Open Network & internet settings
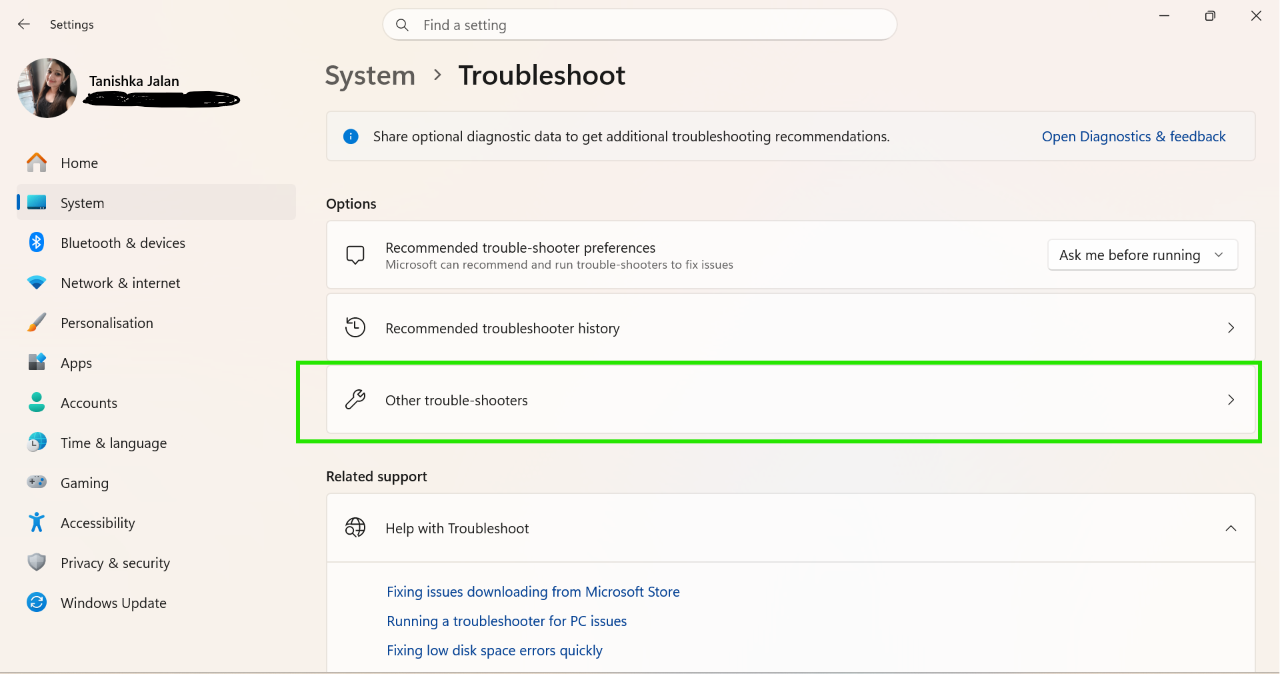This screenshot has height=675, width=1280. point(156,283)
